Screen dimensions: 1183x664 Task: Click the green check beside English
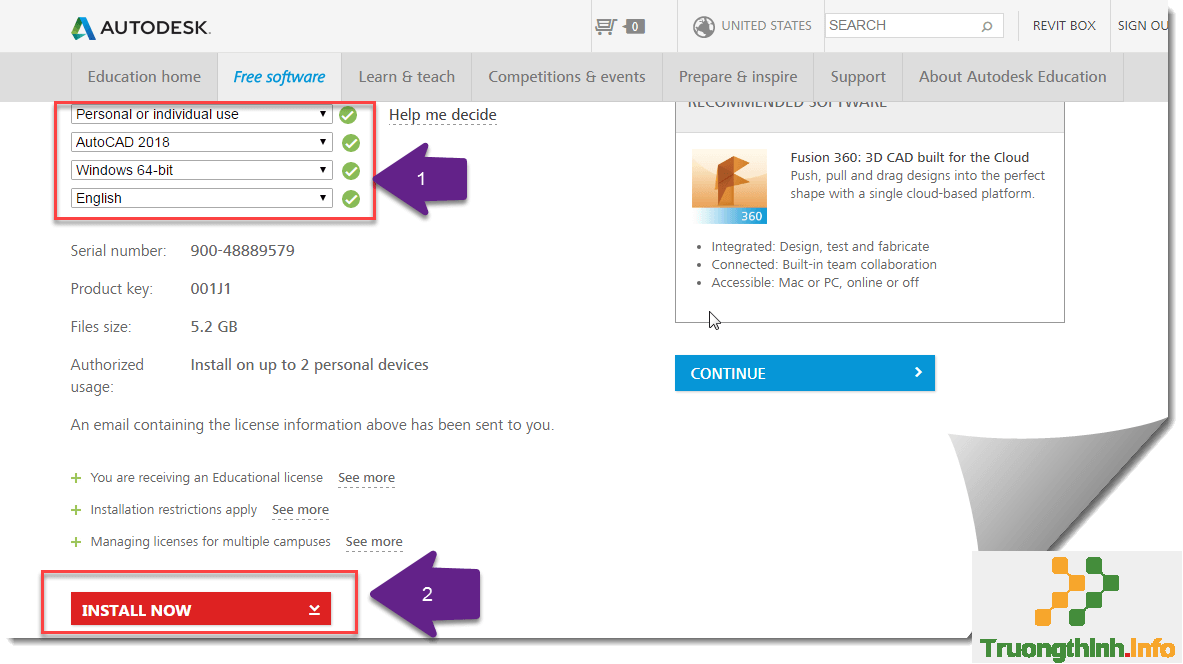coord(351,198)
